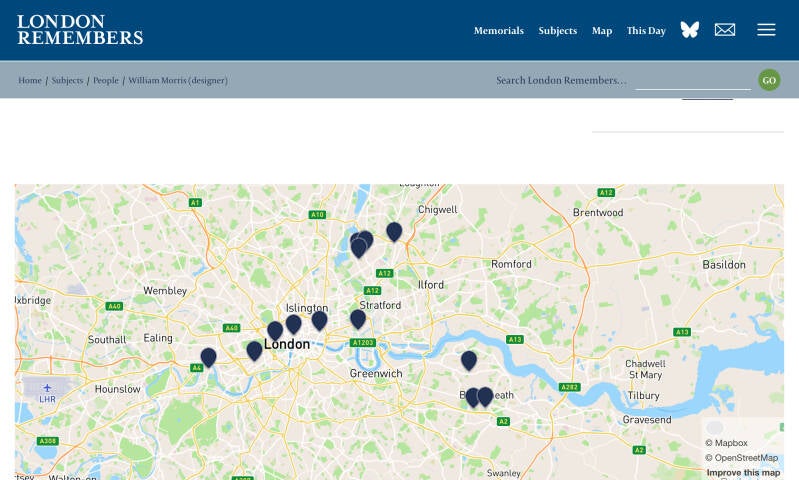Click the Hounslow map label

pos(118,389)
